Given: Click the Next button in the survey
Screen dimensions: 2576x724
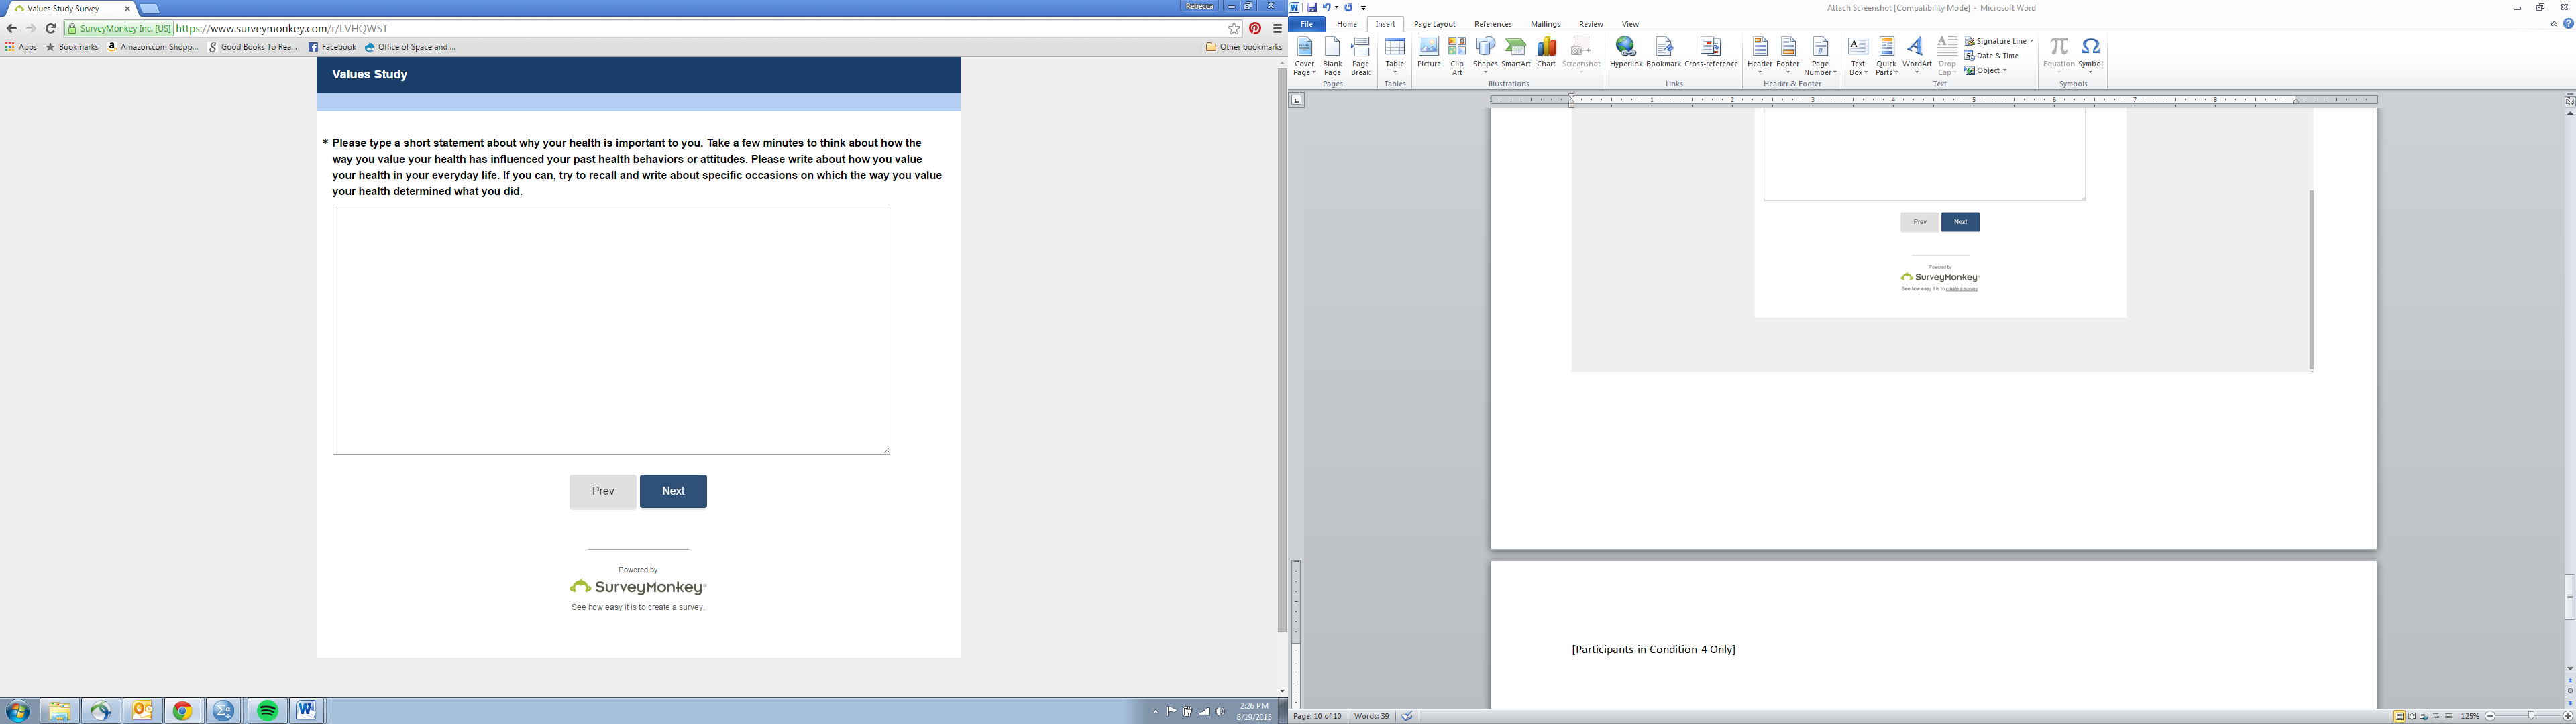Looking at the screenshot, I should 673,491.
